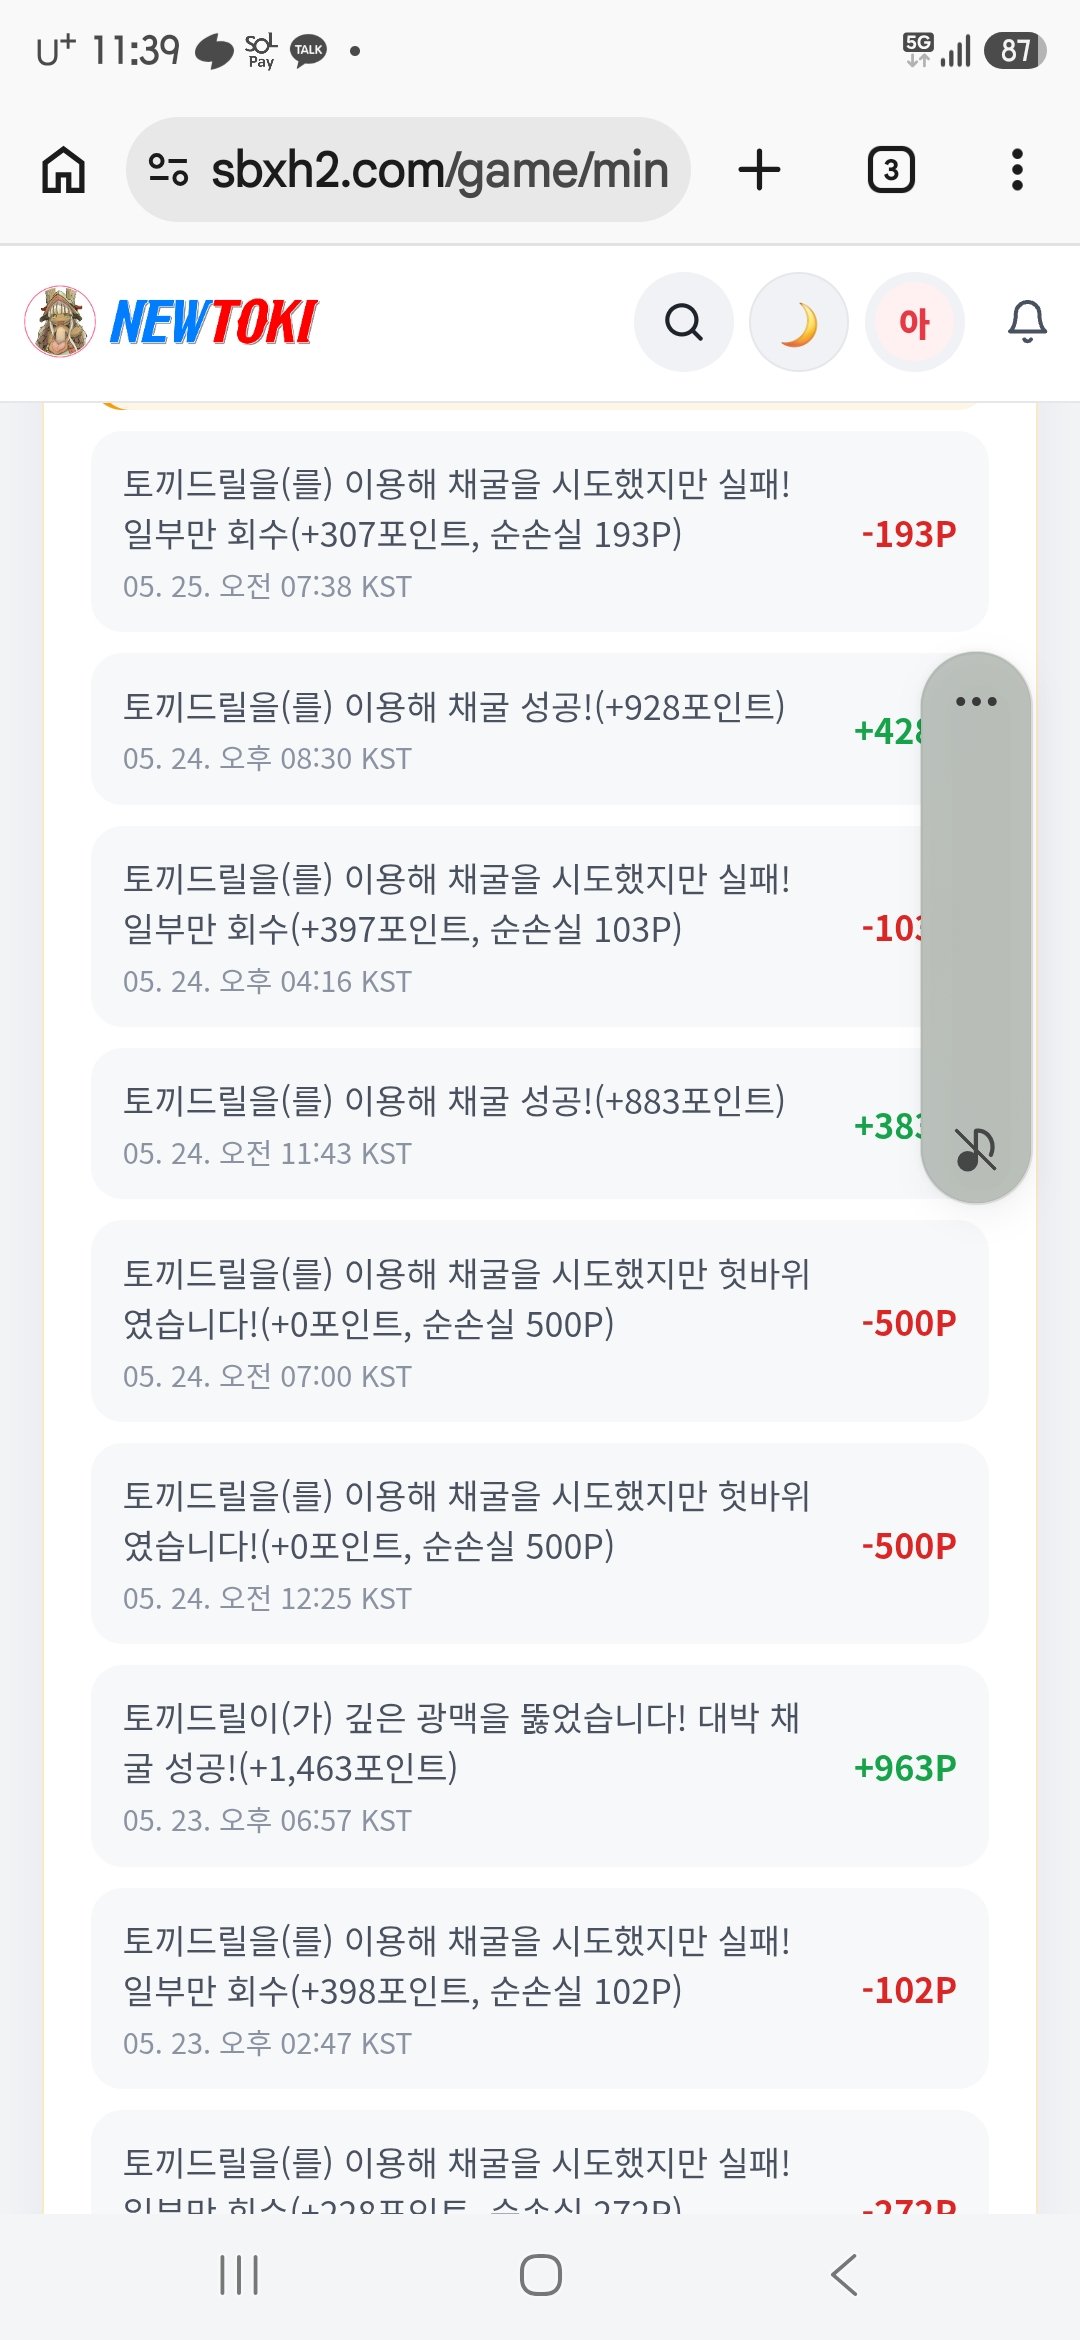
Task: Open the browser three-dot overflow menu
Action: click(x=1017, y=170)
